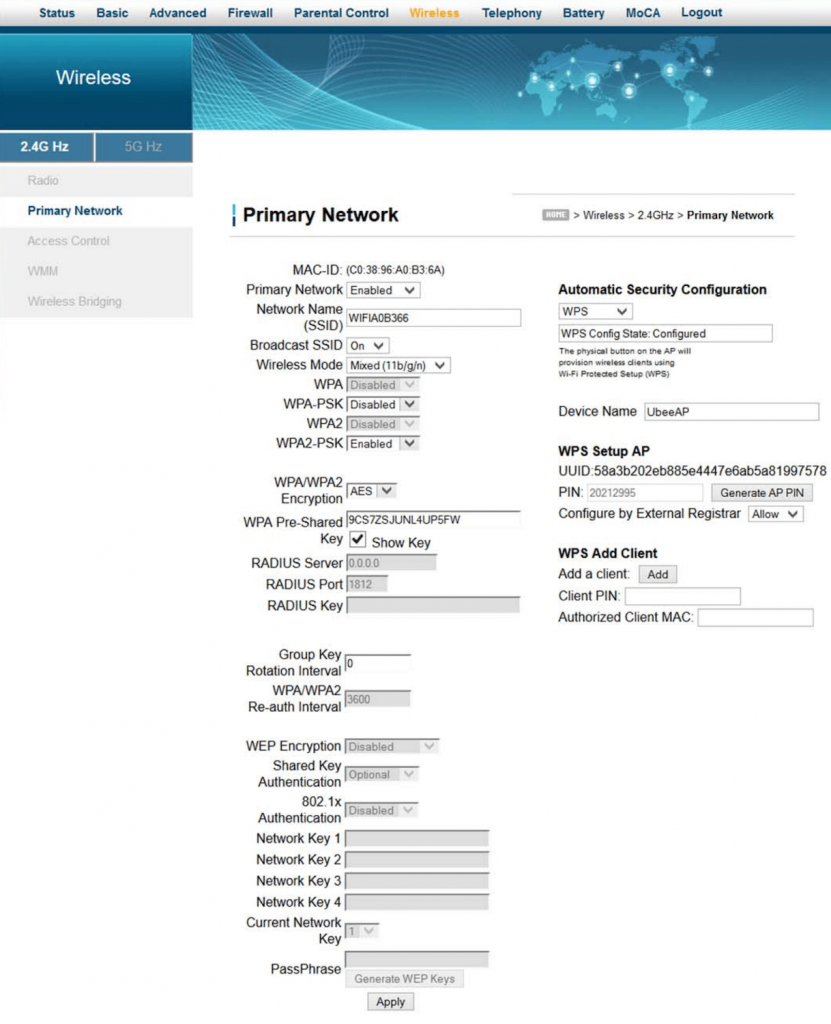Screen dimensions: 831x1024
Task: Go to the Telephony section
Action: coord(511,12)
